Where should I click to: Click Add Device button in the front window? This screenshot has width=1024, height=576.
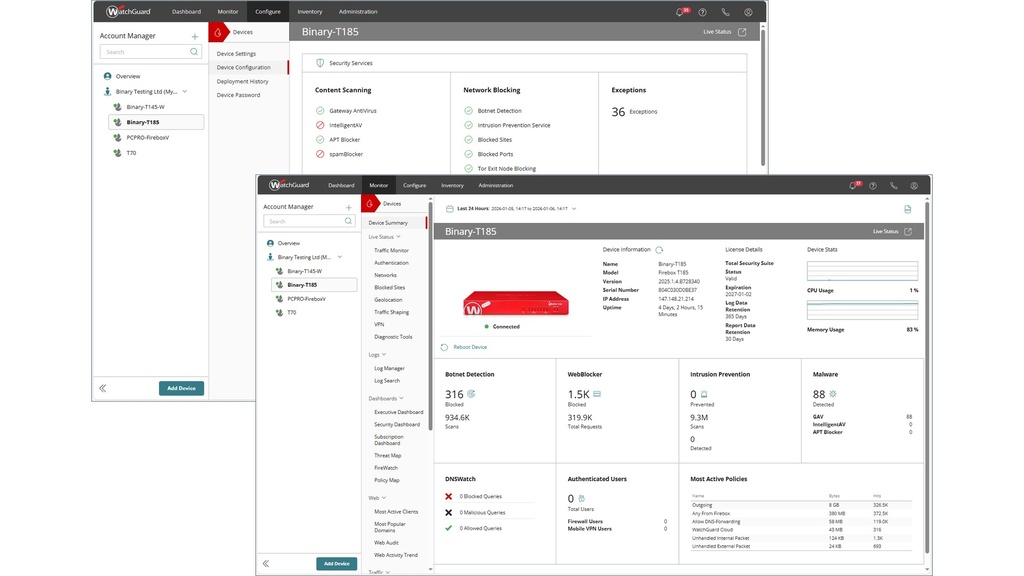coord(336,564)
